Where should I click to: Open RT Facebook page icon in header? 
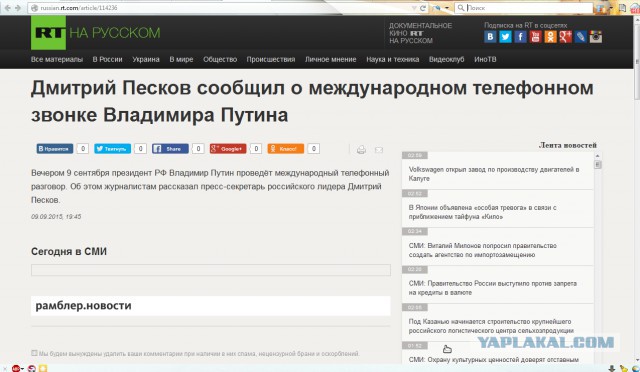(x=520, y=37)
